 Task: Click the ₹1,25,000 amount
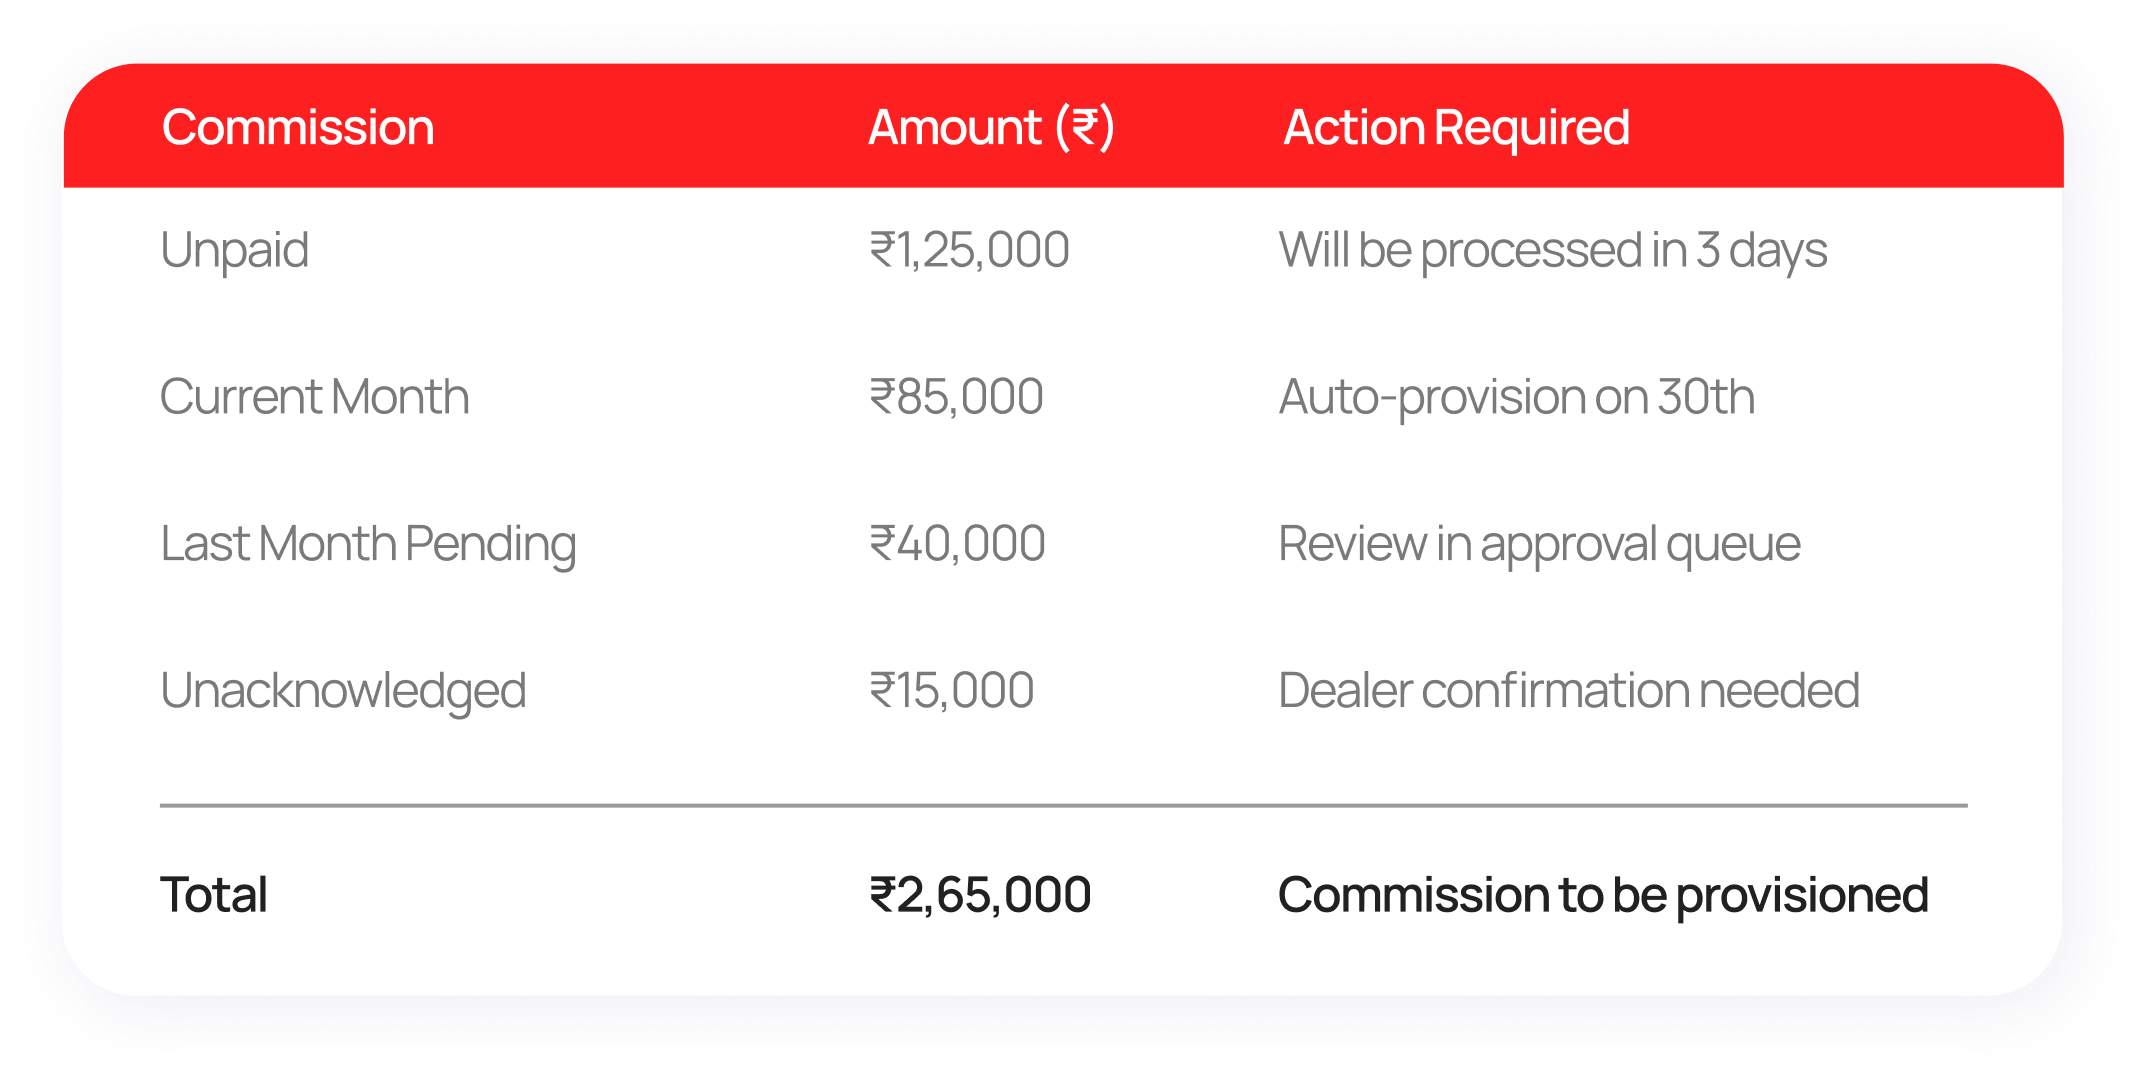(969, 250)
